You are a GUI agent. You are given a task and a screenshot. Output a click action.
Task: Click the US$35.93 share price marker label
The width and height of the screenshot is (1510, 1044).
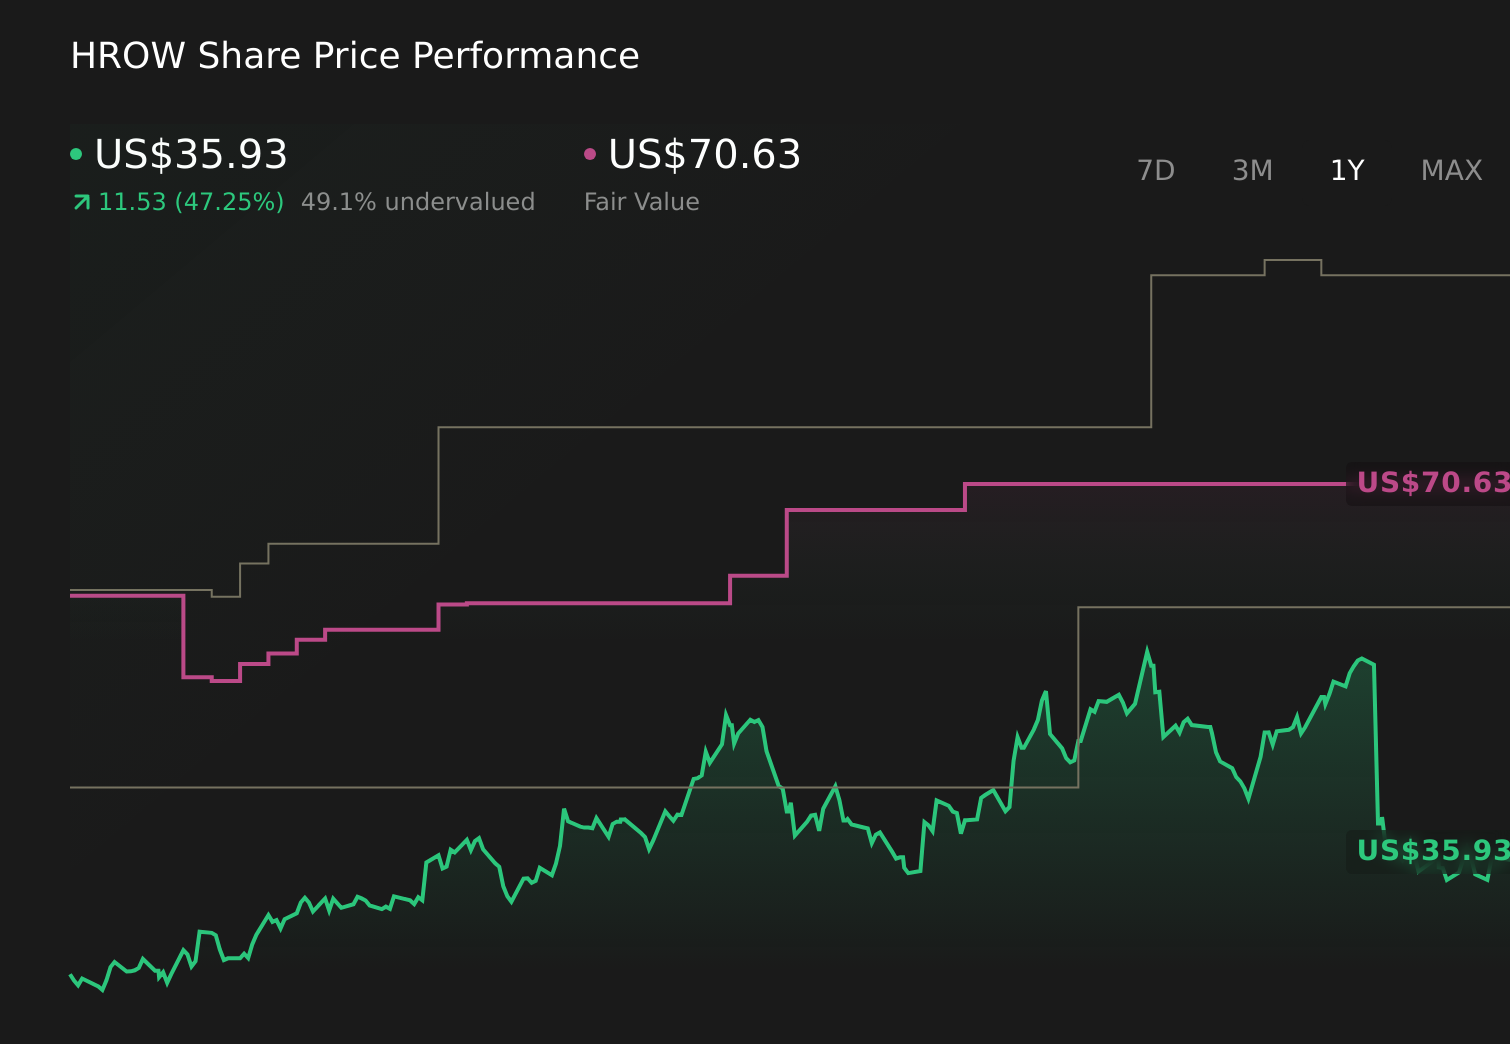pyautogui.click(x=1430, y=849)
